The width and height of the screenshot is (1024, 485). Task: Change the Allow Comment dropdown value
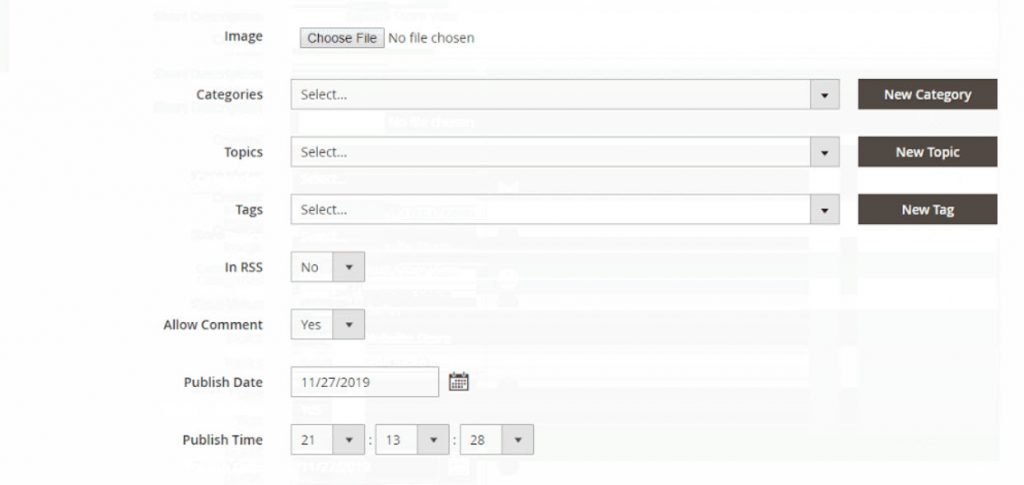[x=328, y=324]
